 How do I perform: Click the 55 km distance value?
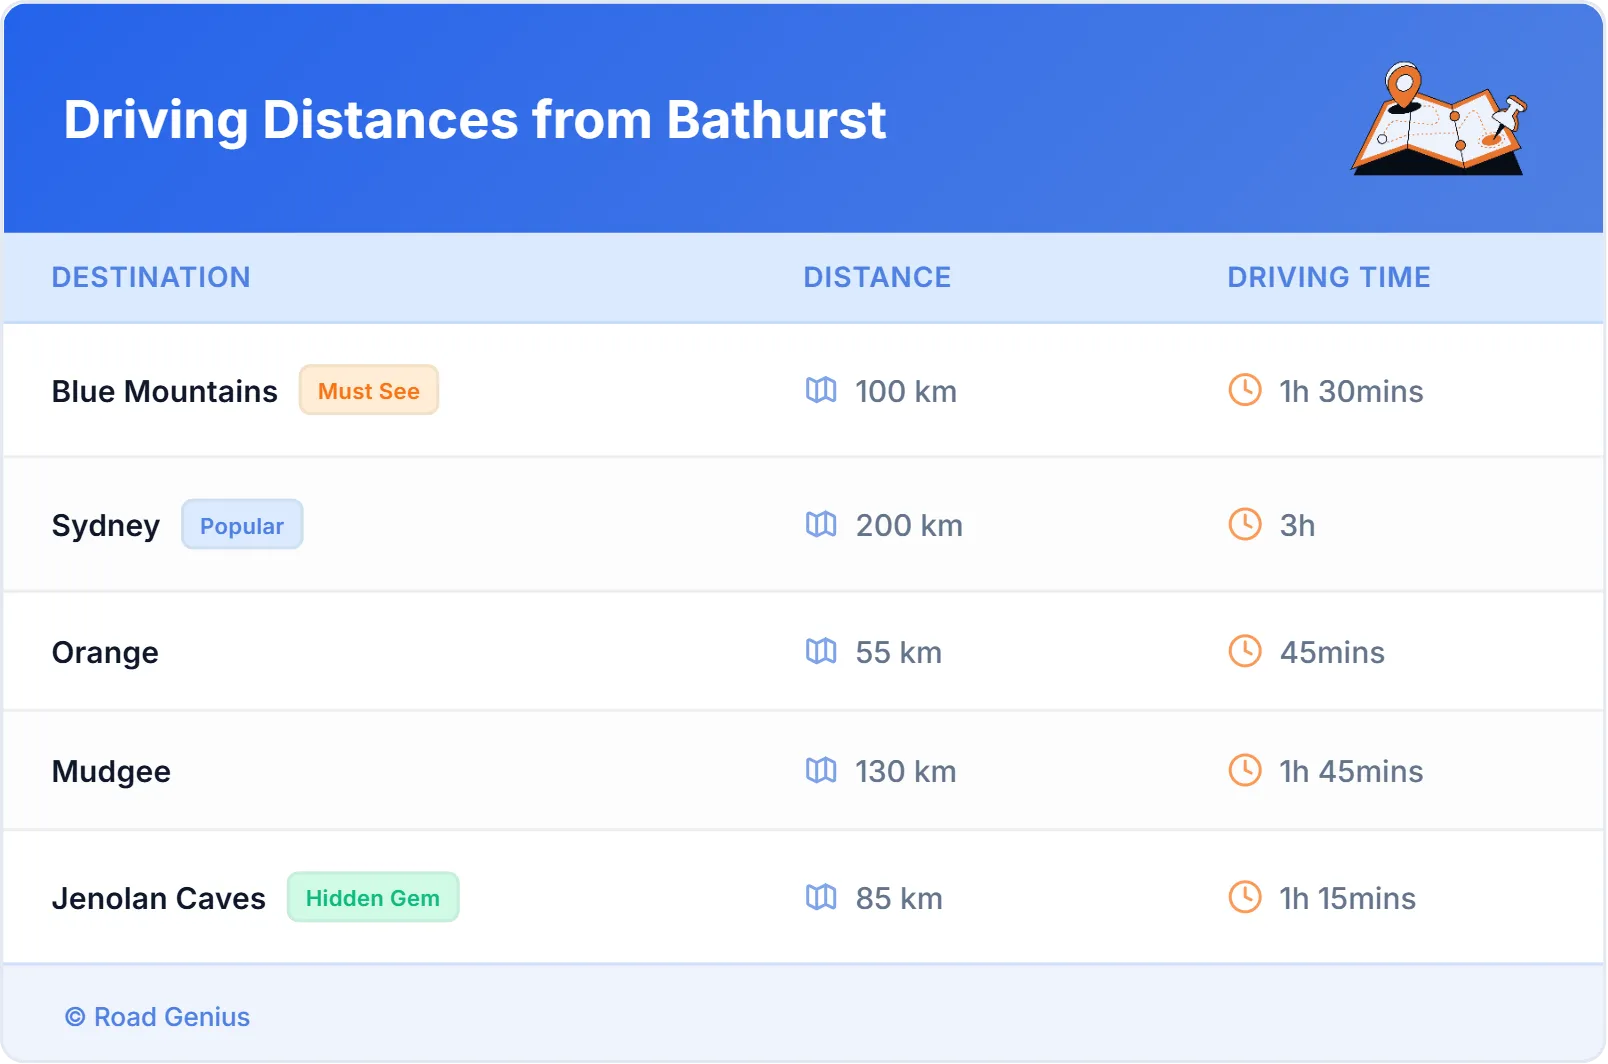point(899,652)
